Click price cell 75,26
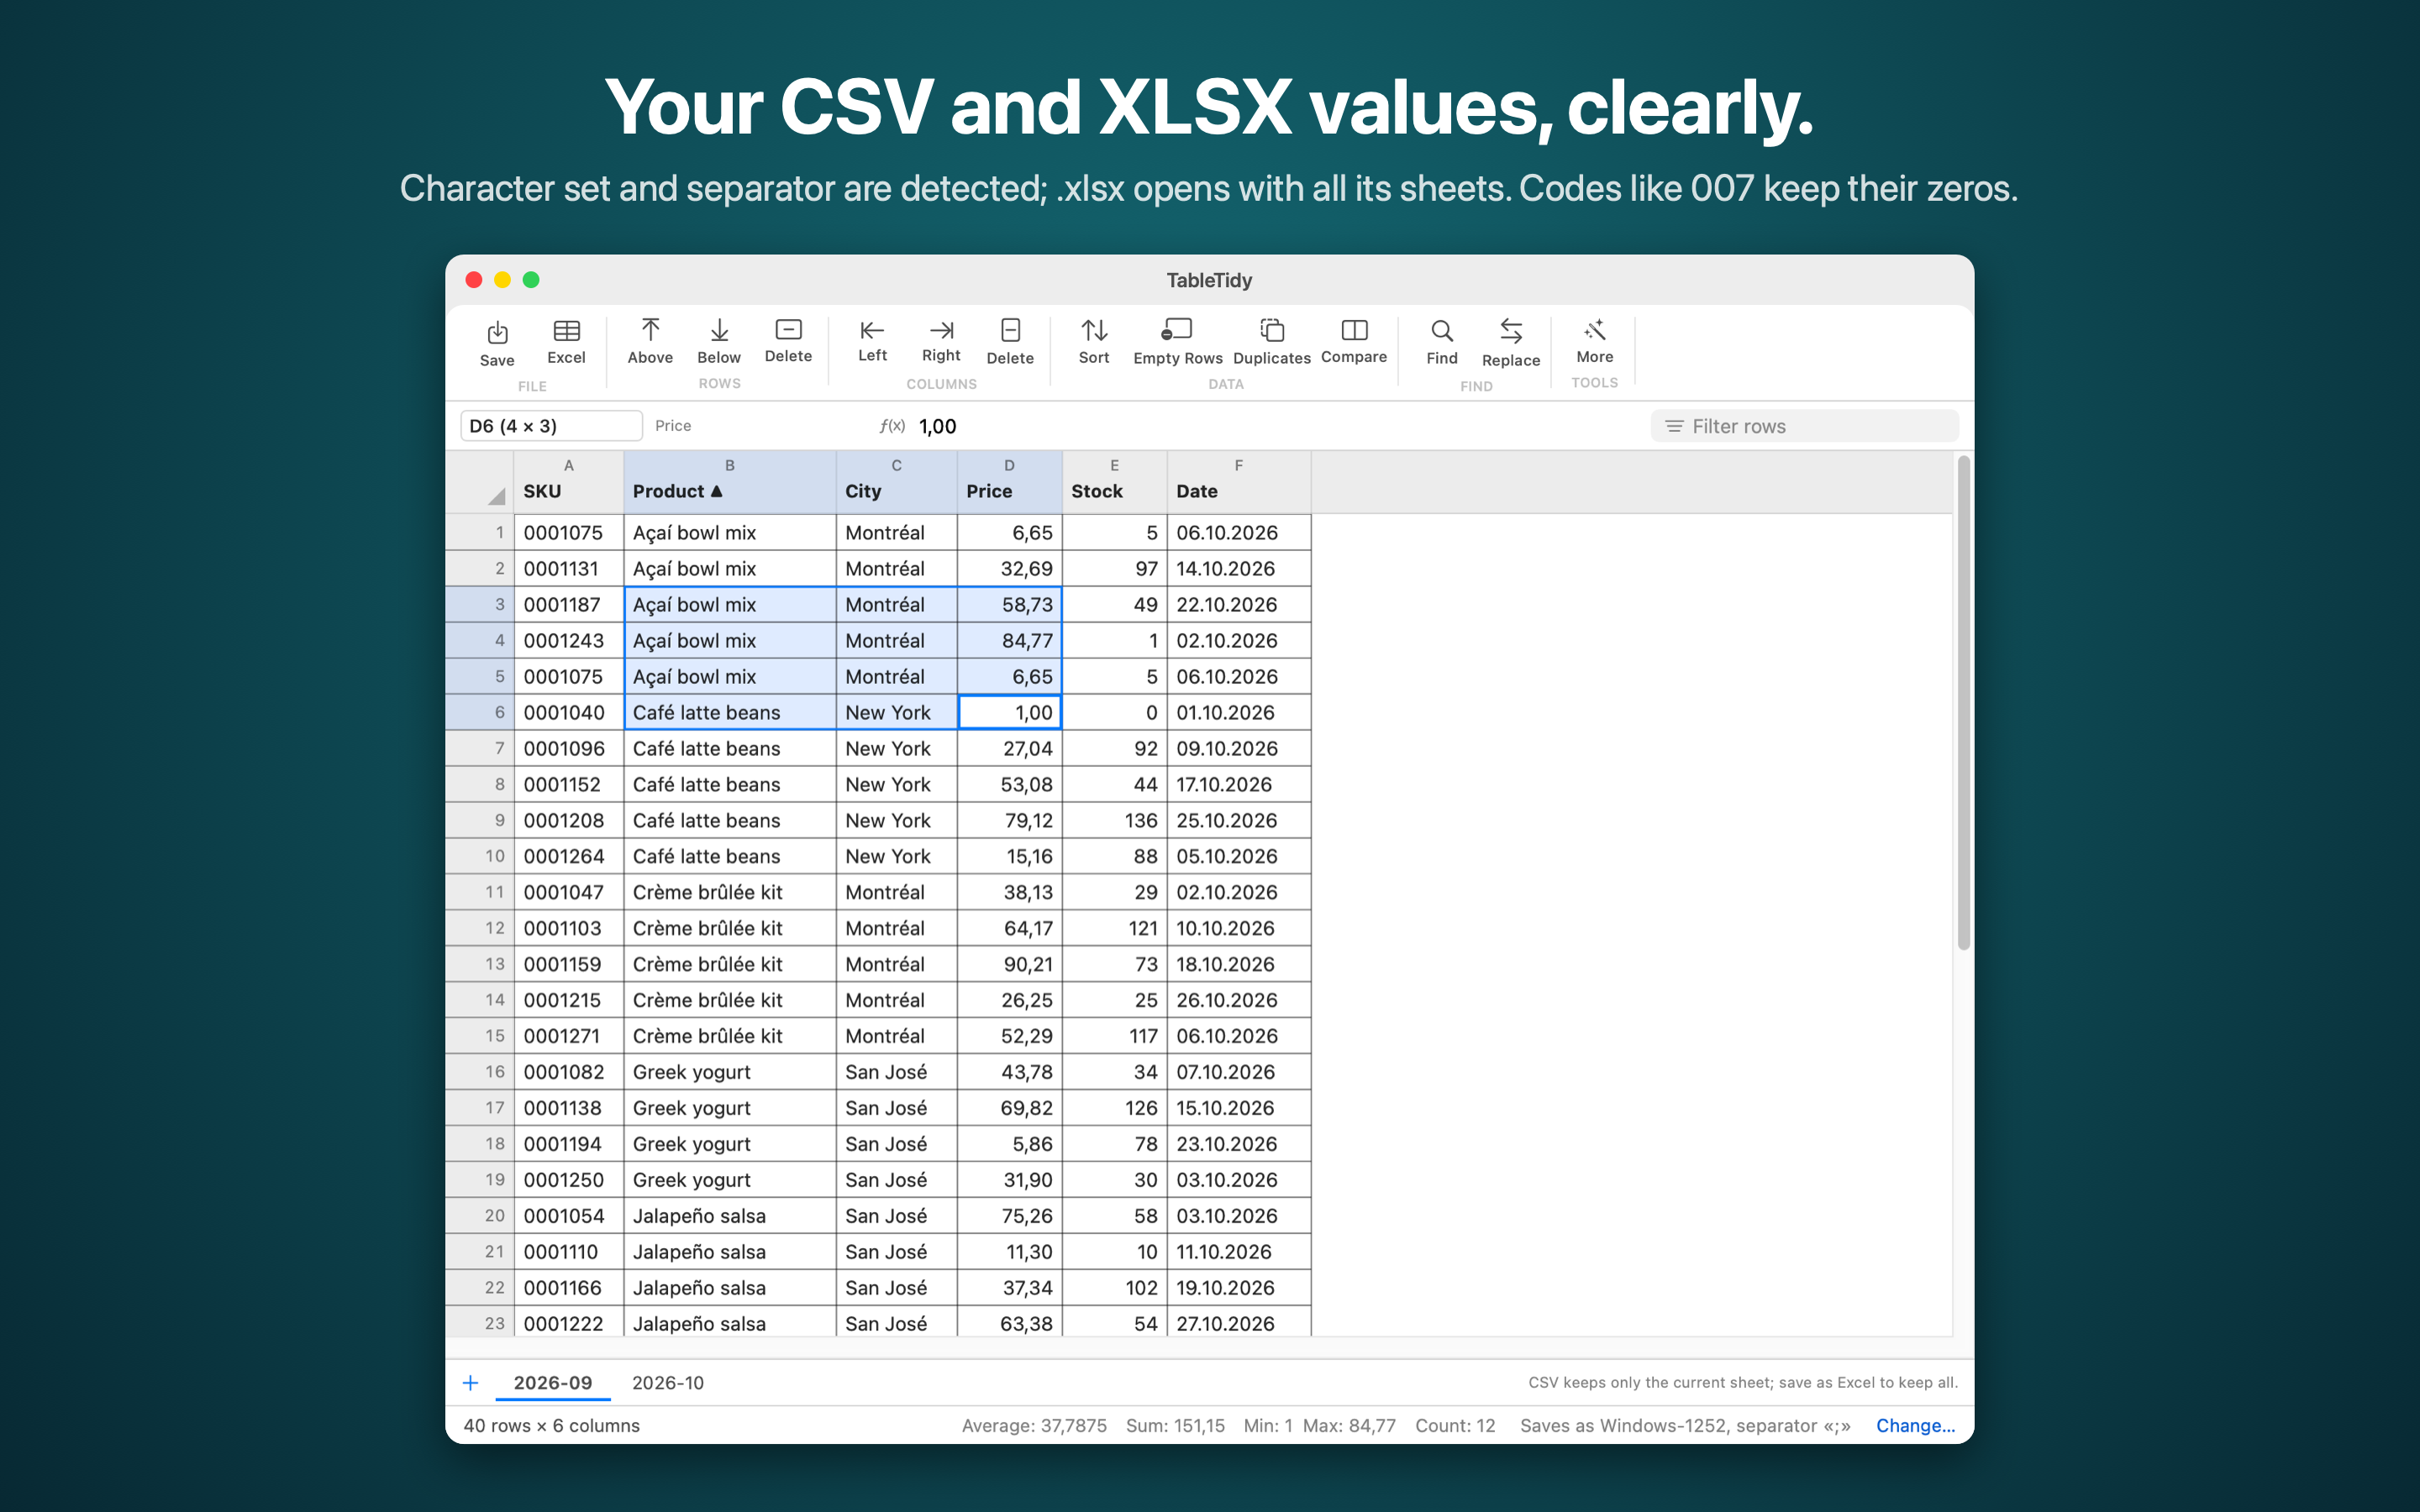 1009,1216
